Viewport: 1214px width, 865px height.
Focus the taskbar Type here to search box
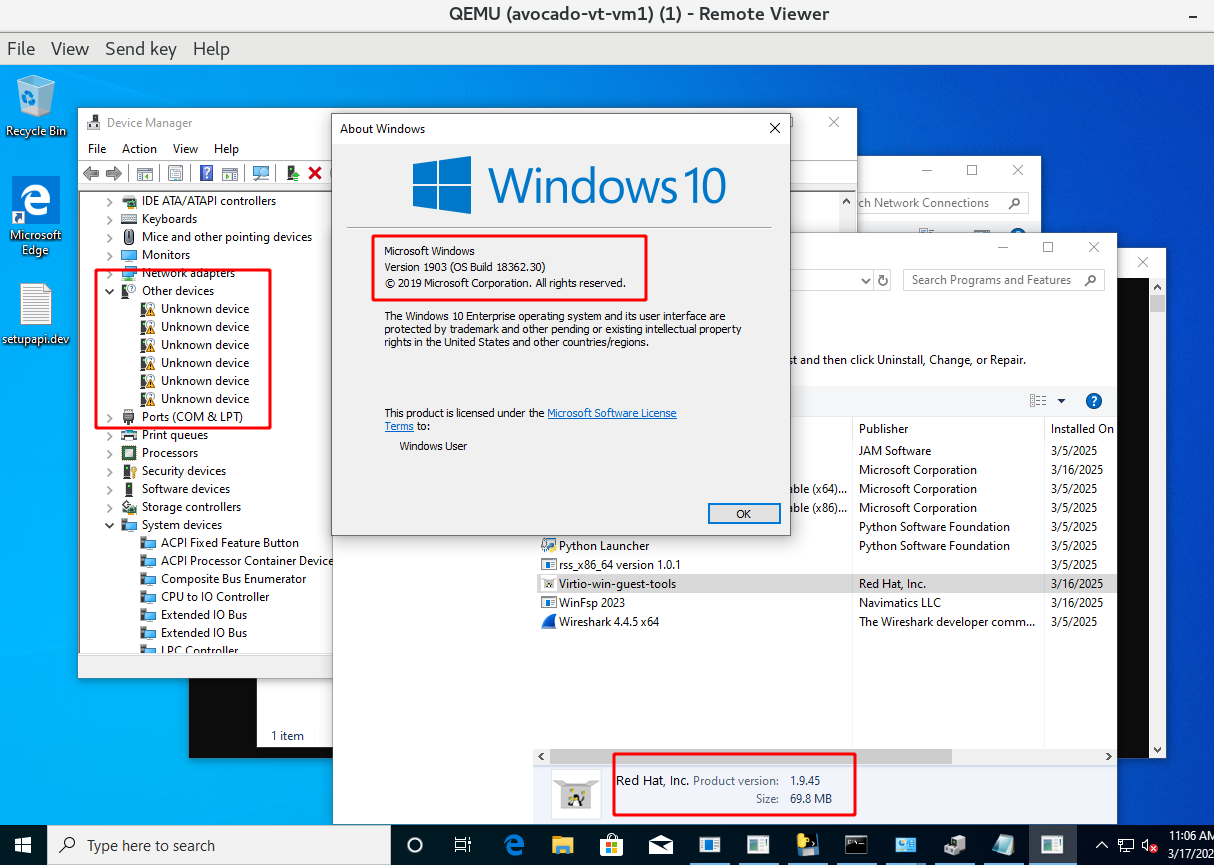(x=218, y=845)
